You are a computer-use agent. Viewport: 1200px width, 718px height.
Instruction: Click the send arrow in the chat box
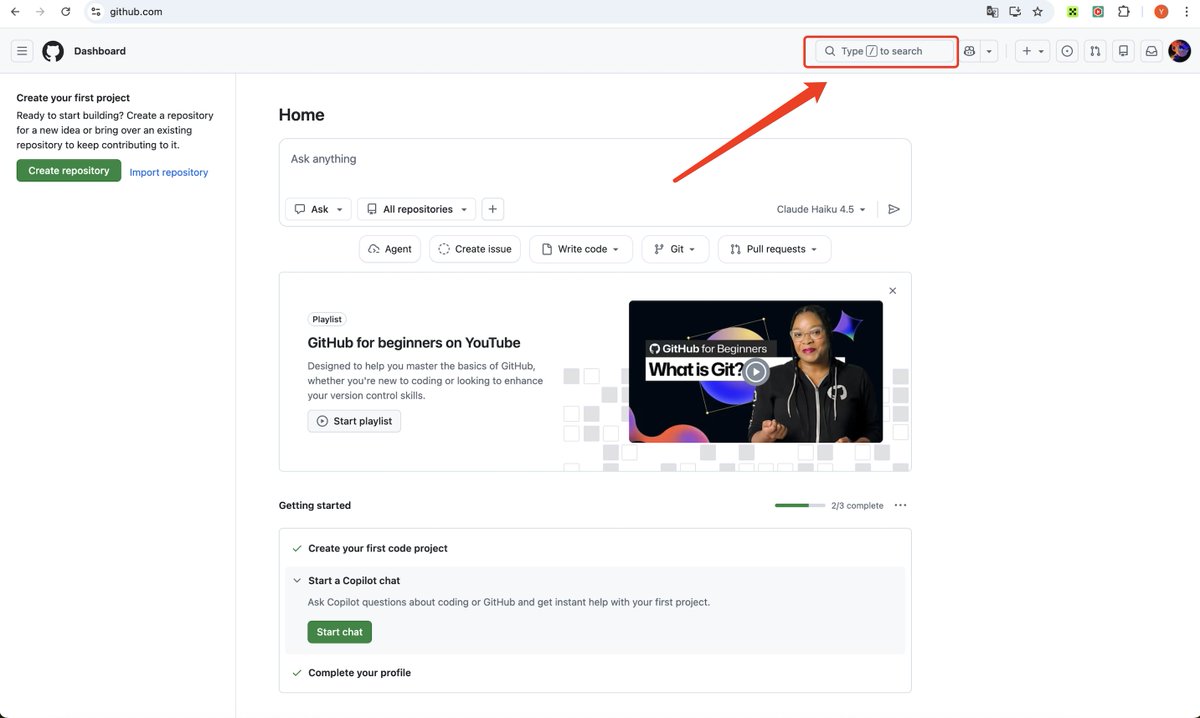pyautogui.click(x=894, y=209)
